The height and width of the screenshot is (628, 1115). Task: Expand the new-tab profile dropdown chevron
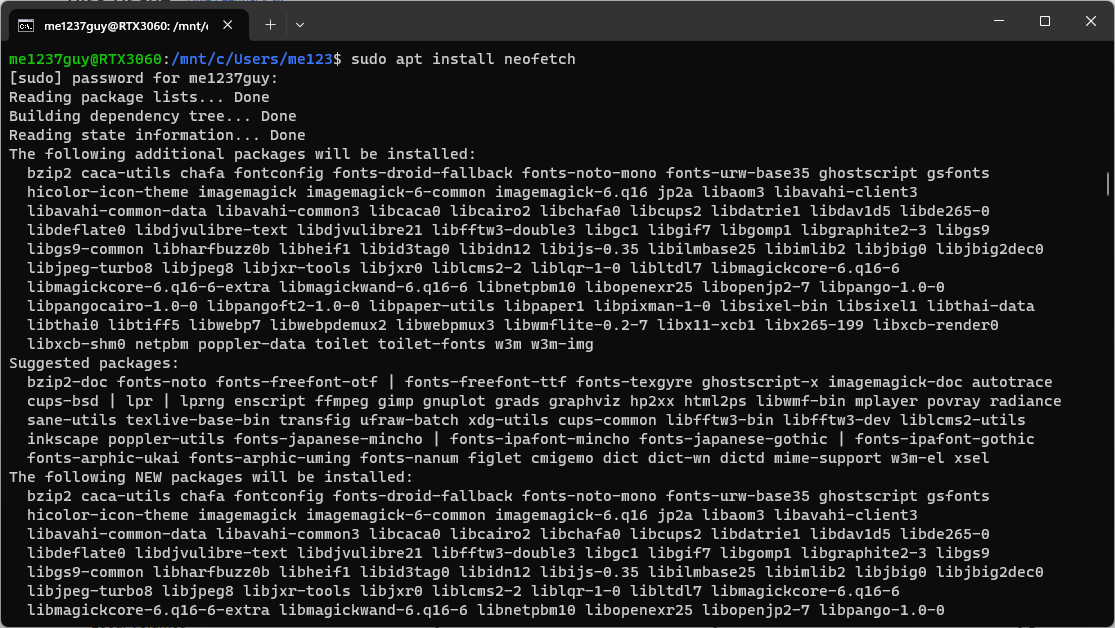pyautogui.click(x=300, y=25)
